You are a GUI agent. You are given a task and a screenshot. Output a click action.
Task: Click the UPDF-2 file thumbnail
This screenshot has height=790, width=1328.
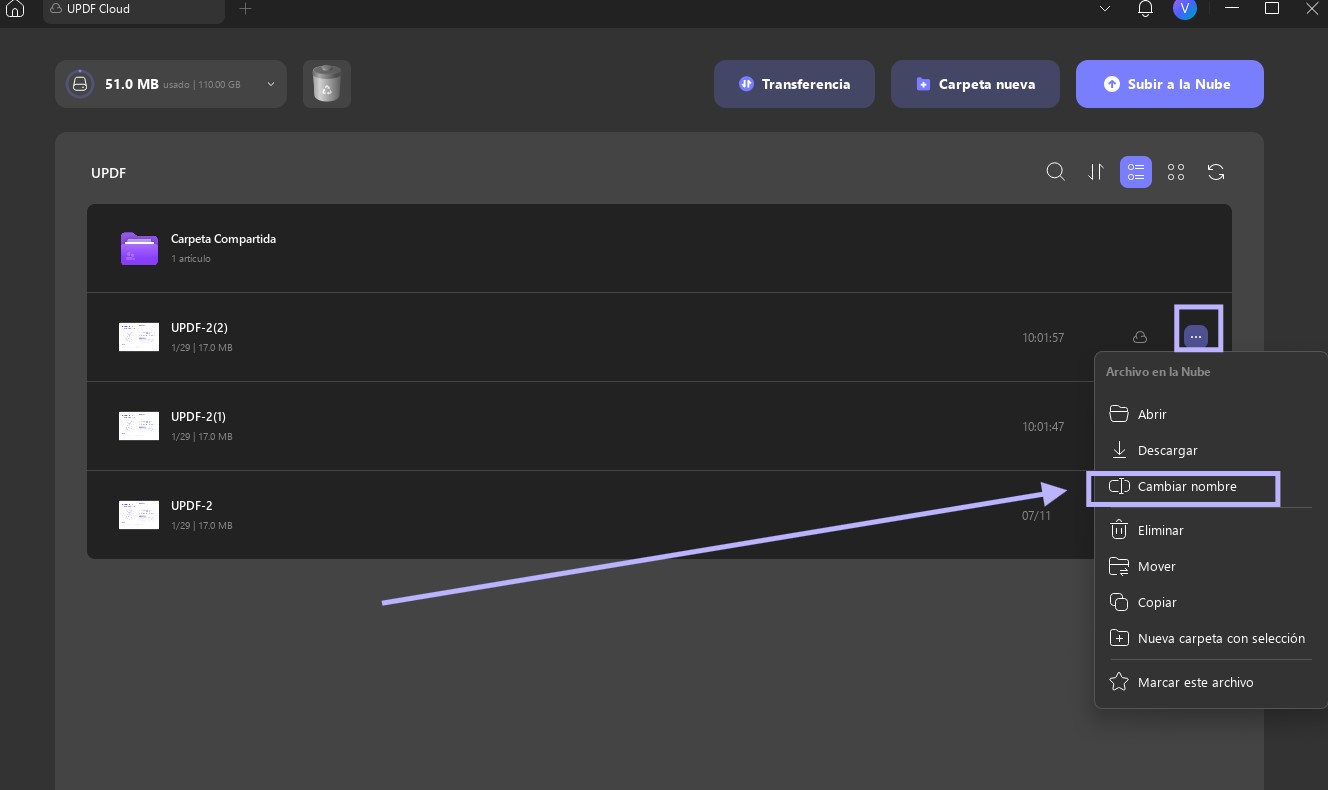click(139, 515)
